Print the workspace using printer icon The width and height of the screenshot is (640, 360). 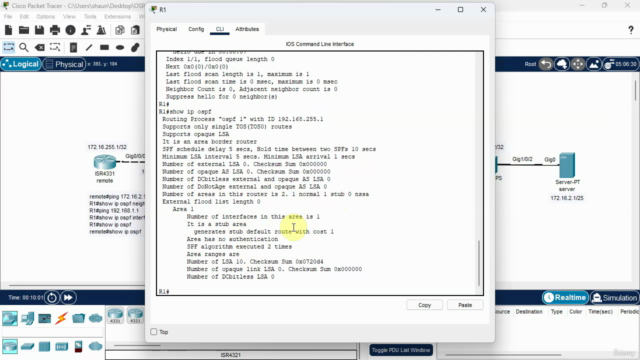pos(55,30)
